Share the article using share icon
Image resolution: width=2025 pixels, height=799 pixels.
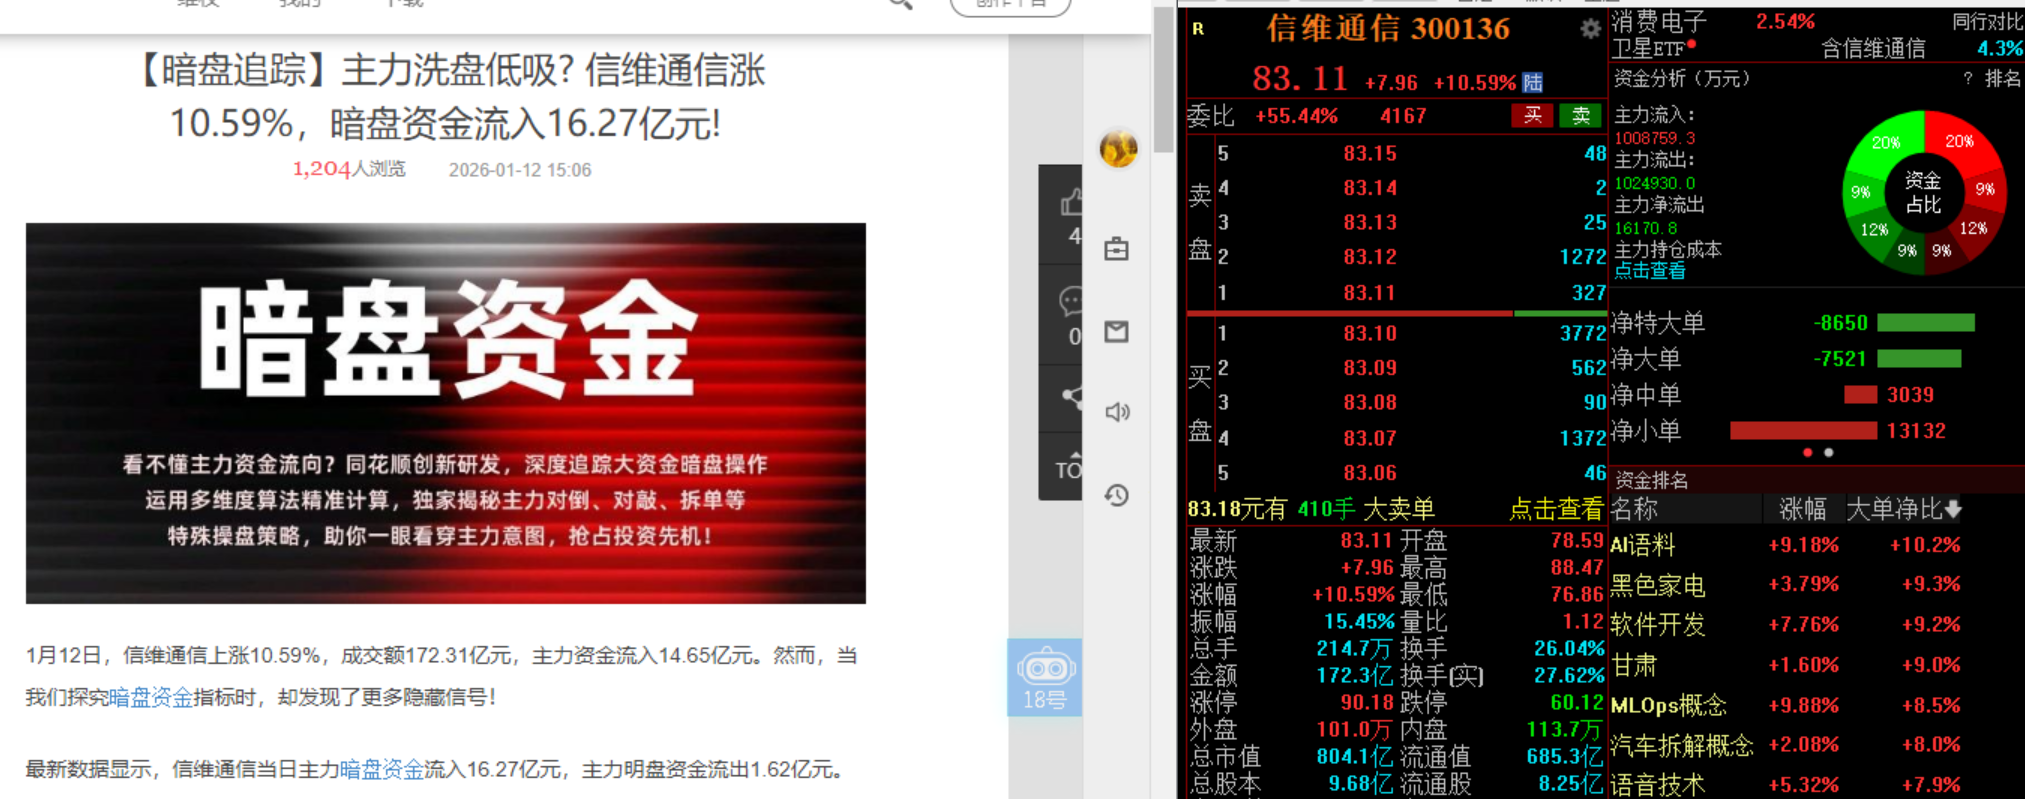pyautogui.click(x=1071, y=397)
